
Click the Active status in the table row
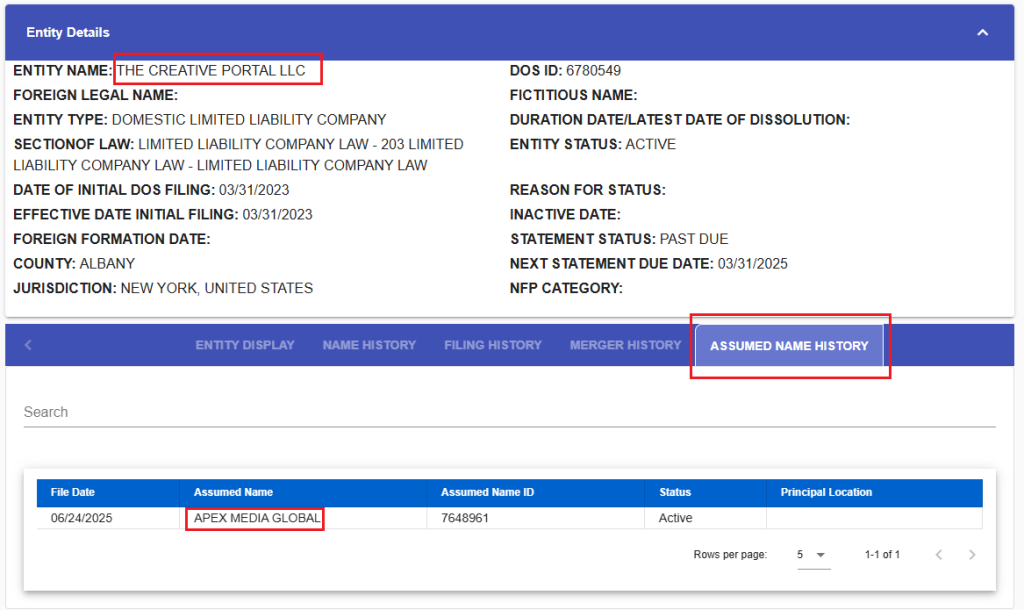coord(675,518)
